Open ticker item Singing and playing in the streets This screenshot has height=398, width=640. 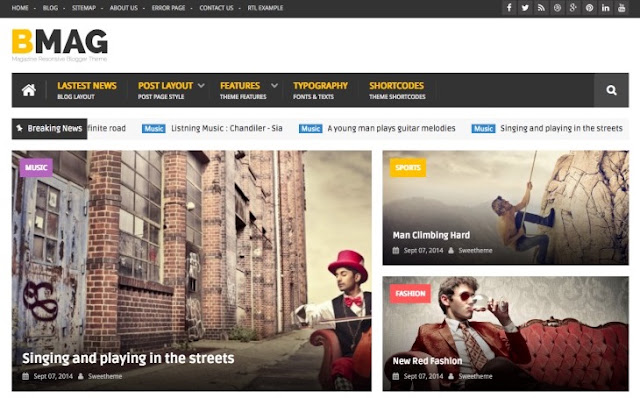click(561, 128)
